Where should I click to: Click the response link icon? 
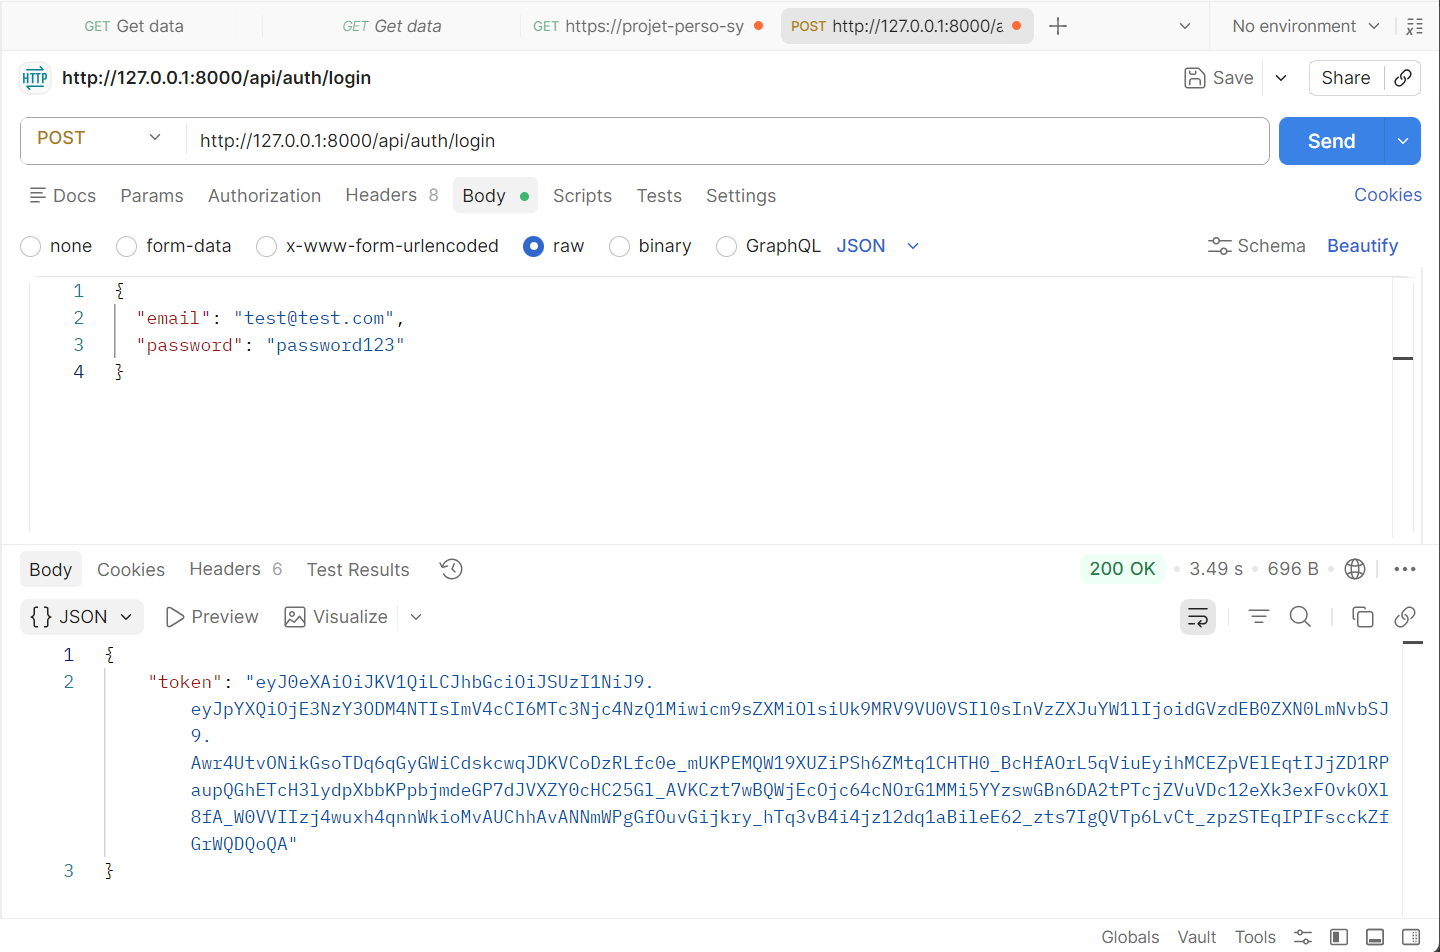tap(1404, 617)
